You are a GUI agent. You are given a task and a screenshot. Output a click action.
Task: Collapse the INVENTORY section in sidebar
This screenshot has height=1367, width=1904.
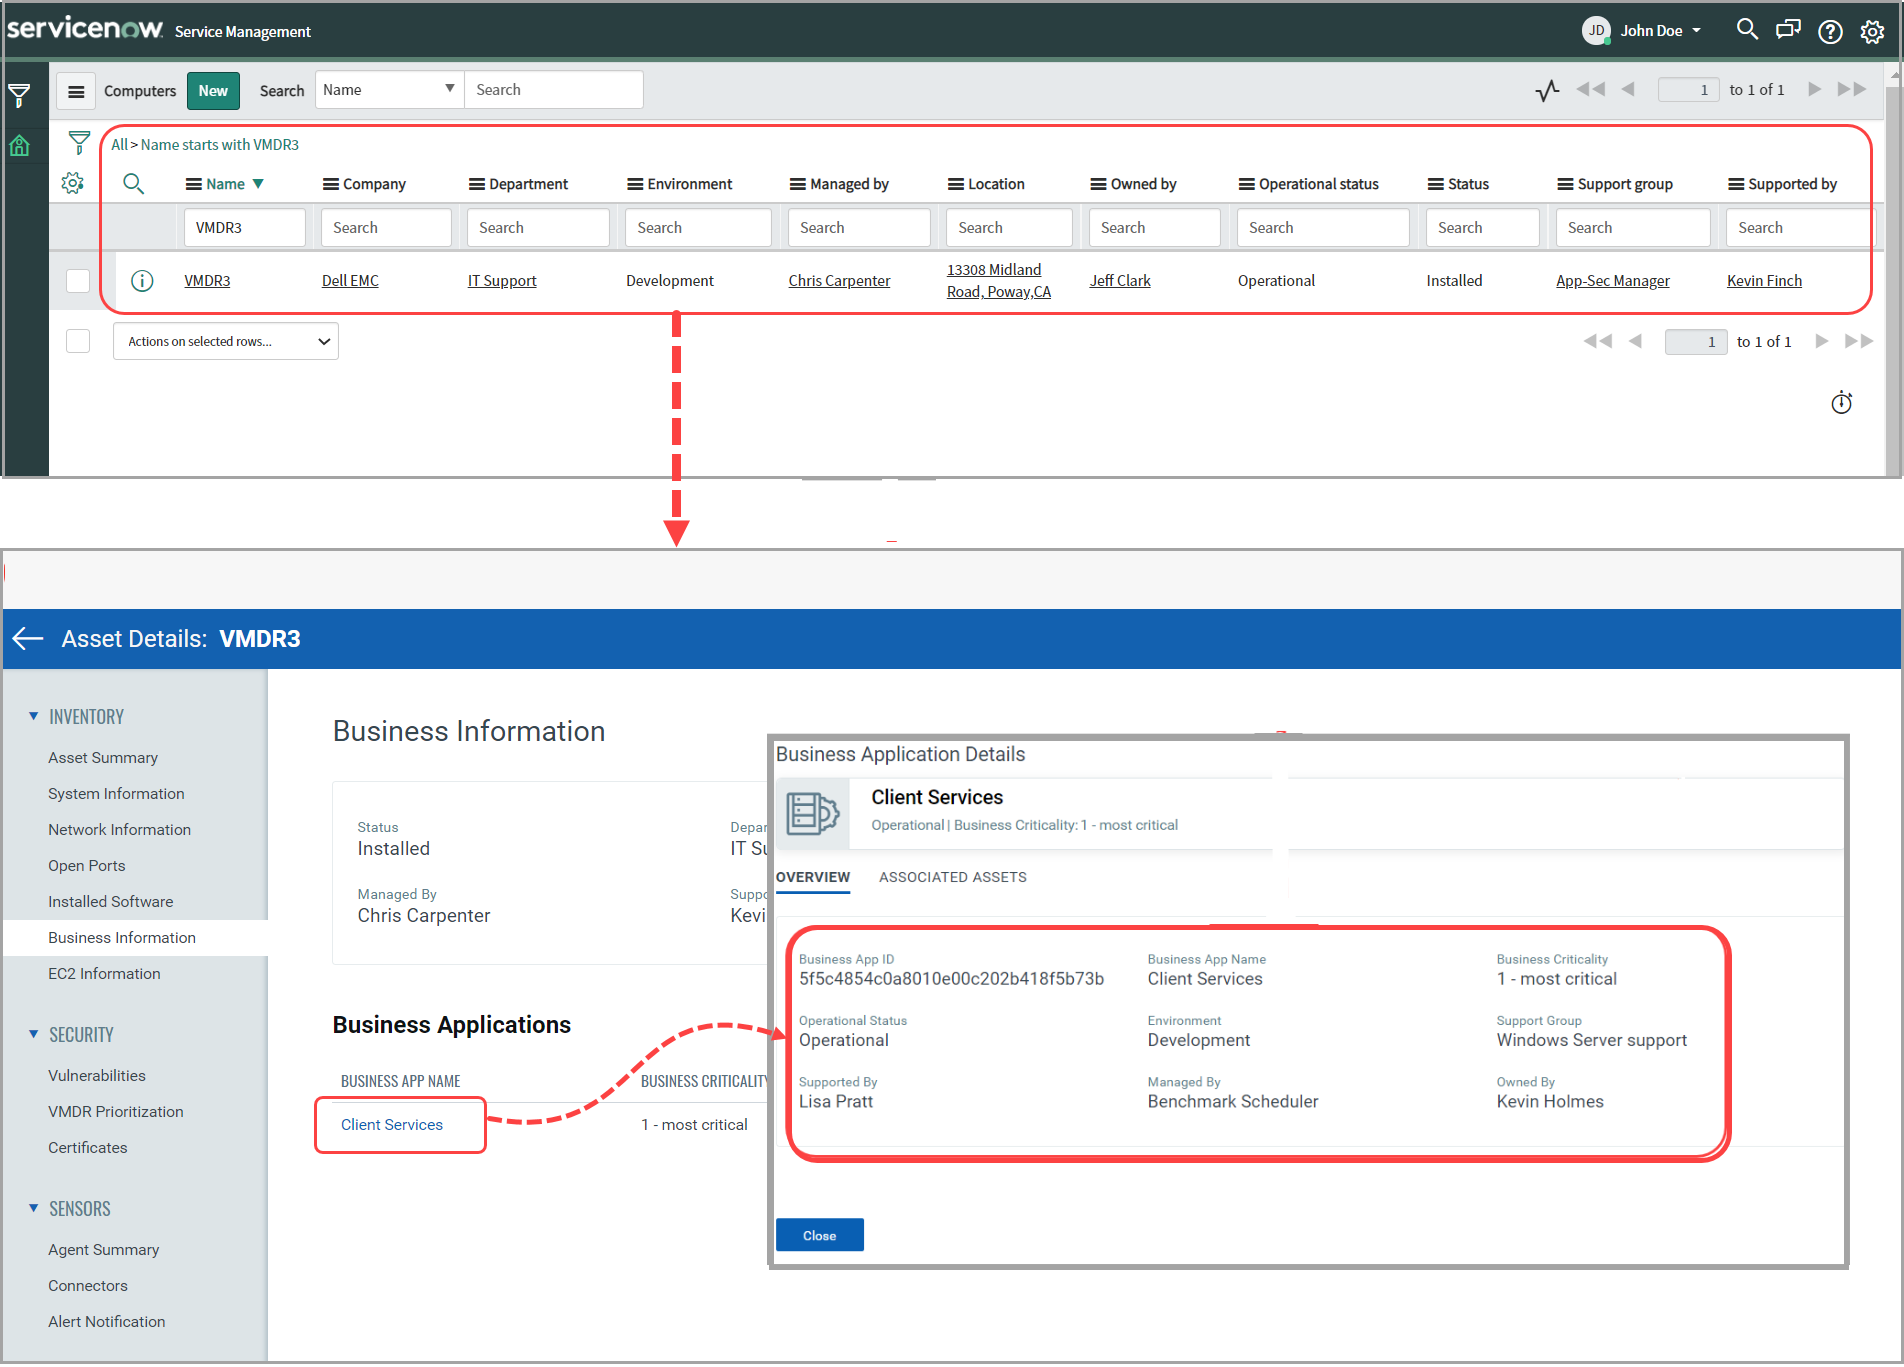coord(33,716)
